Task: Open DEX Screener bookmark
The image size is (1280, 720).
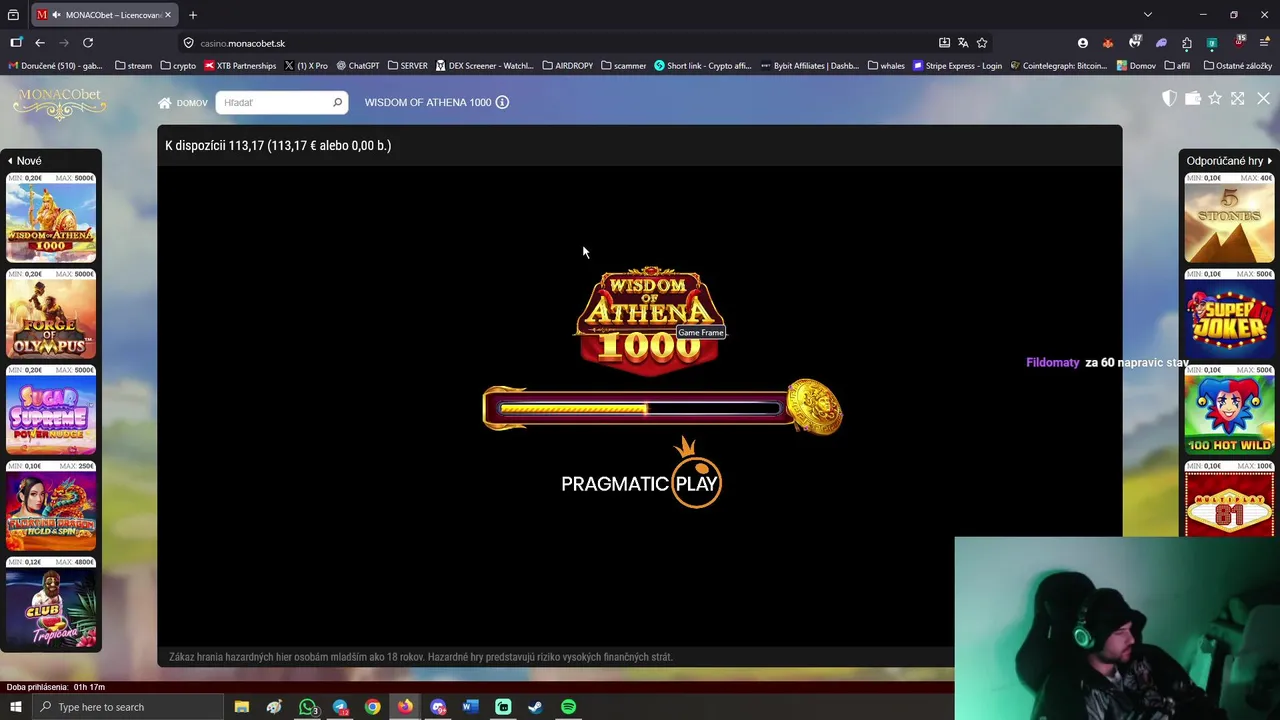Action: click(x=484, y=66)
